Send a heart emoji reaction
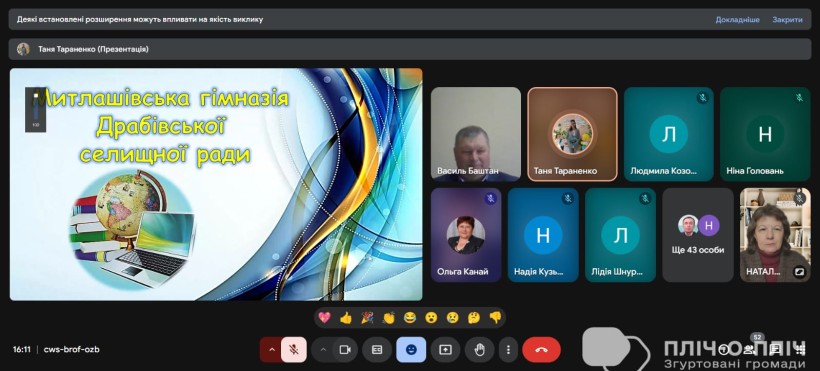 coord(324,317)
